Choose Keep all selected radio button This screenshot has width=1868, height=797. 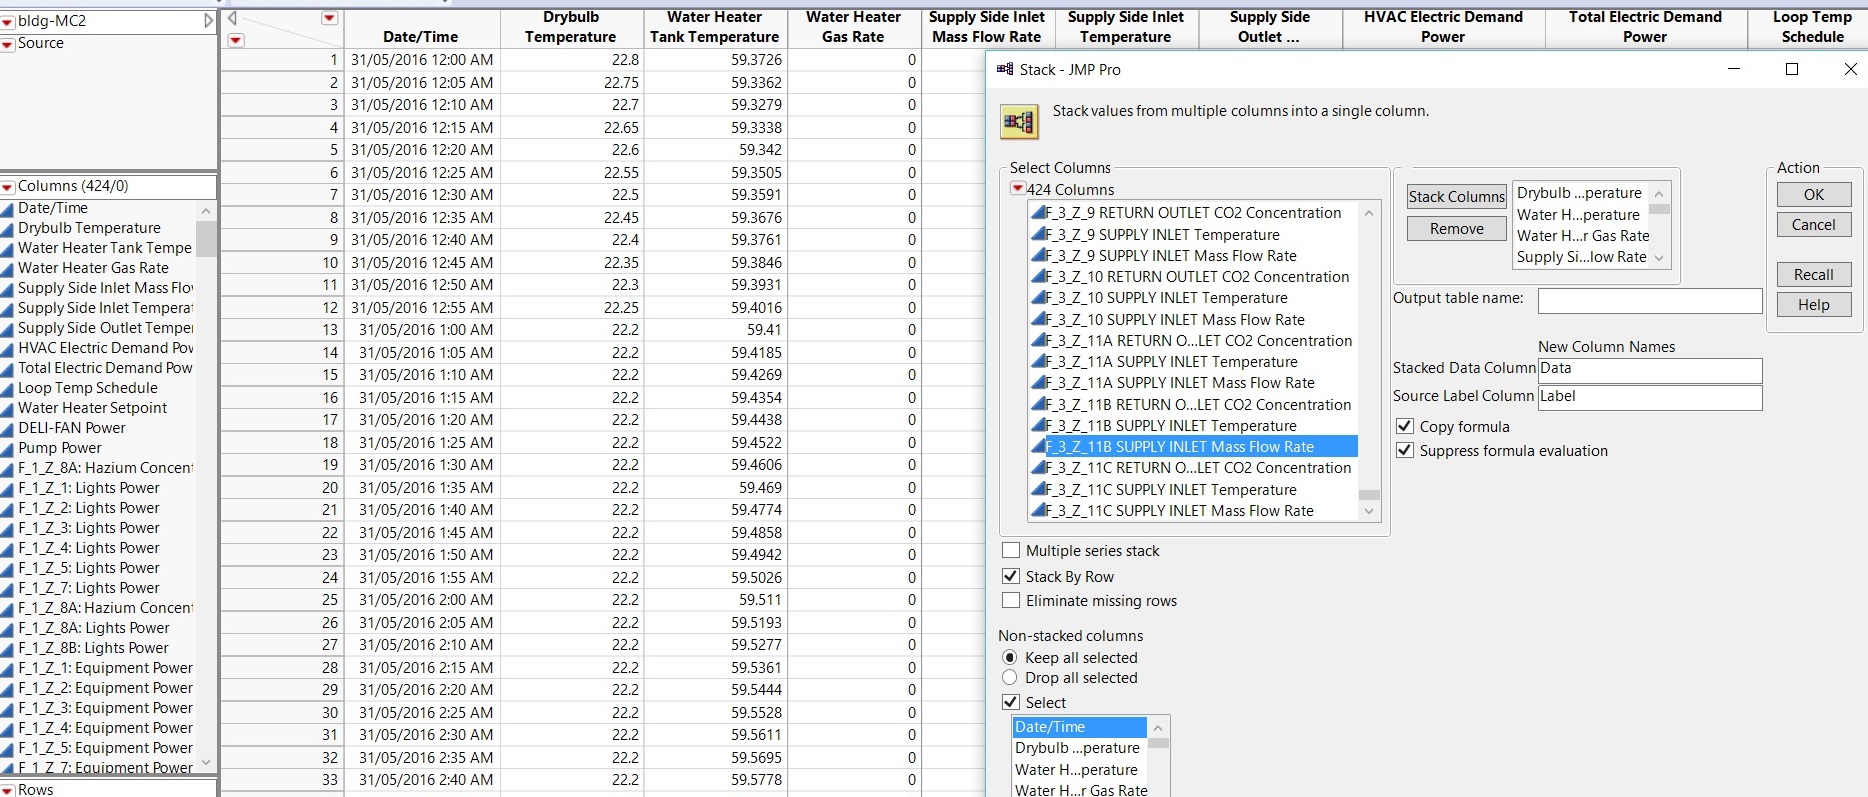point(1010,658)
